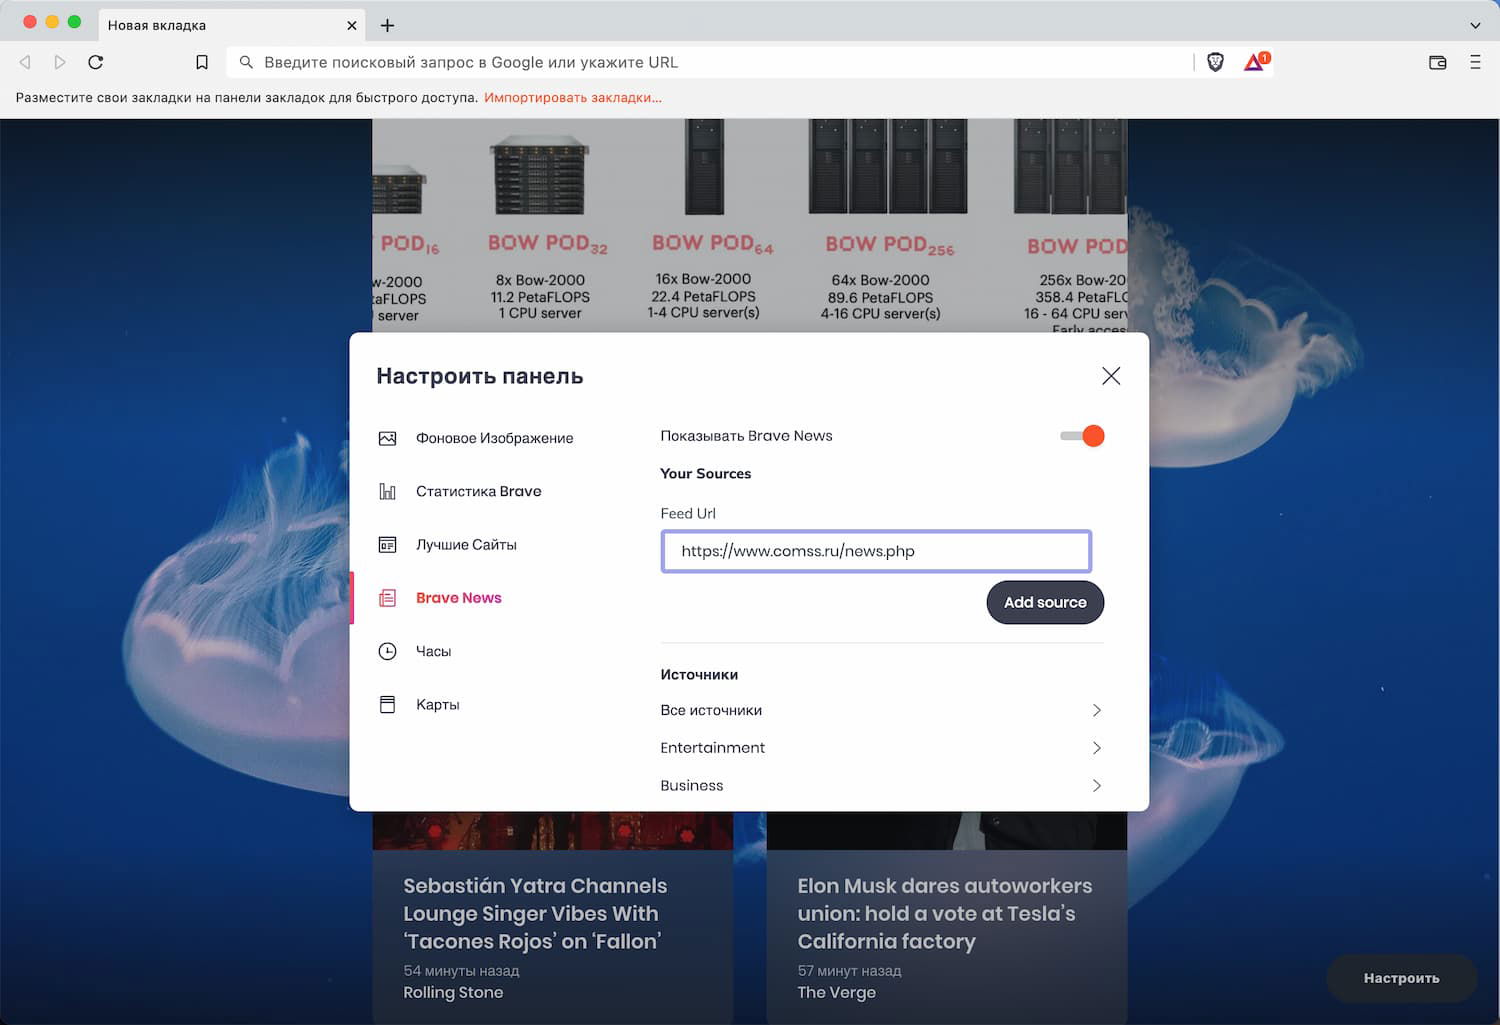Click the Статистика Brave chart icon

(x=388, y=491)
